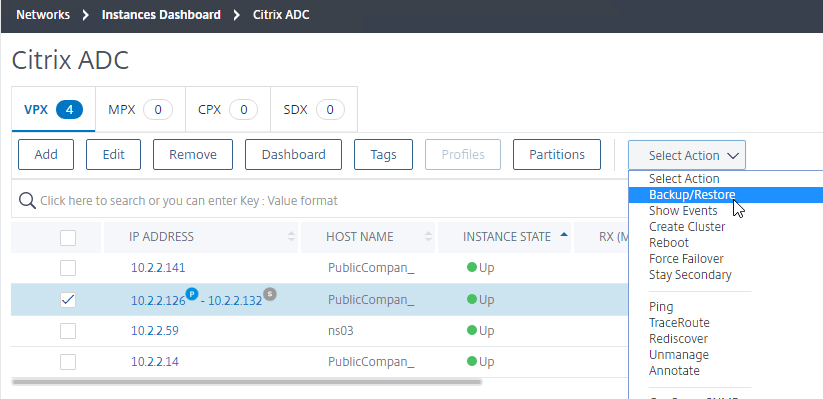Click the horizontal table scrollbar
The image size is (823, 399).
pos(247,382)
